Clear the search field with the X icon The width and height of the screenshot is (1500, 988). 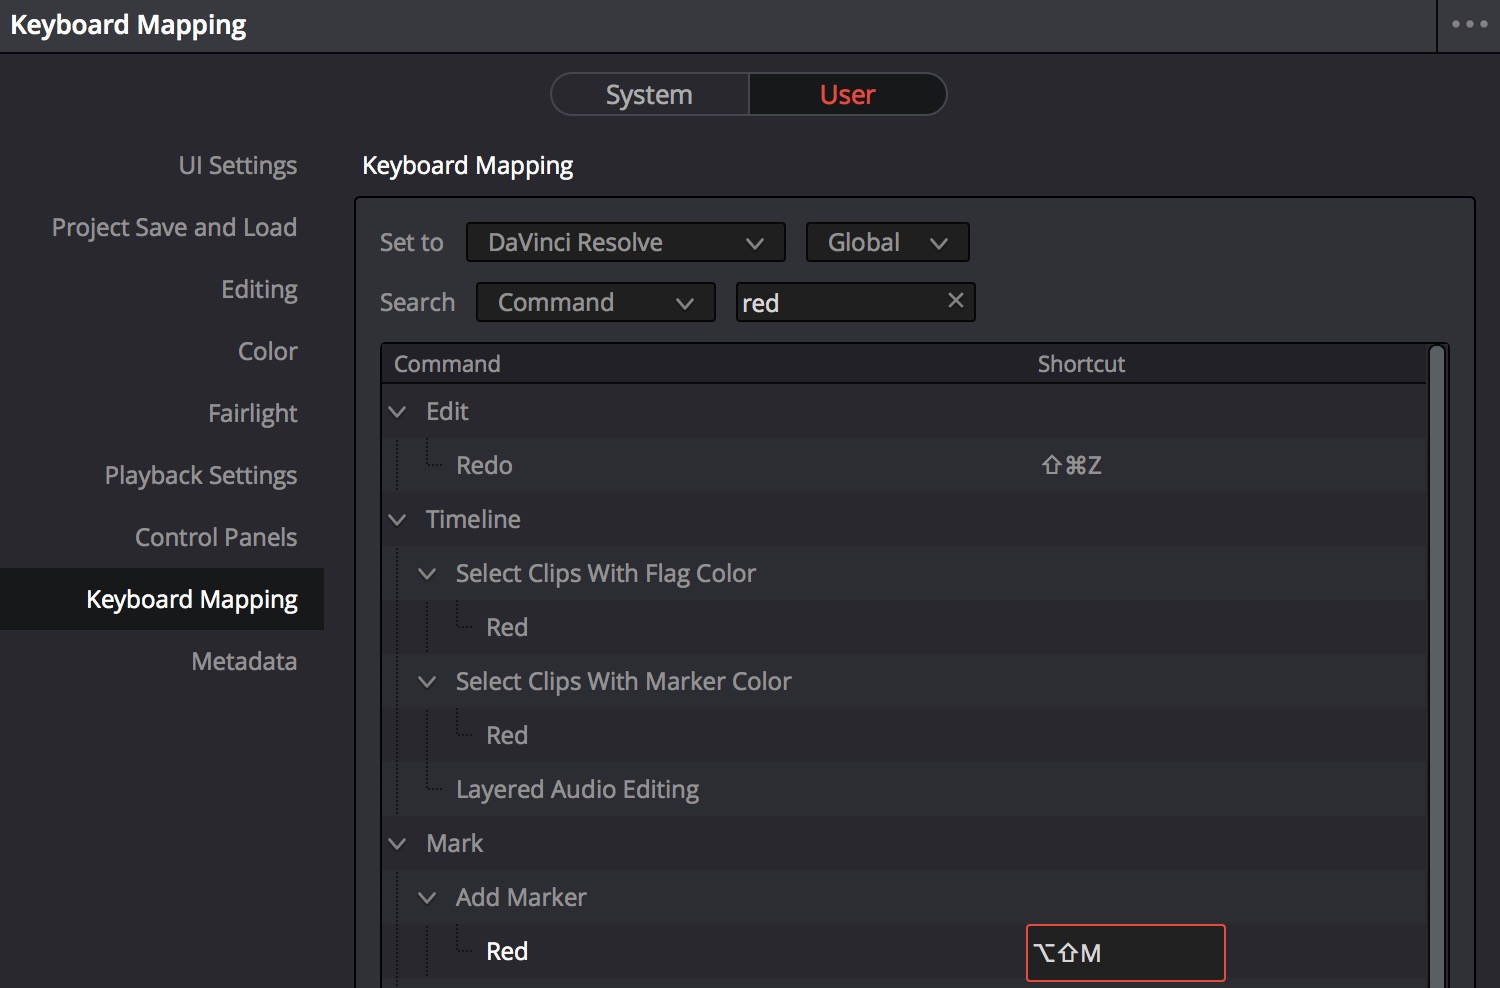[955, 301]
